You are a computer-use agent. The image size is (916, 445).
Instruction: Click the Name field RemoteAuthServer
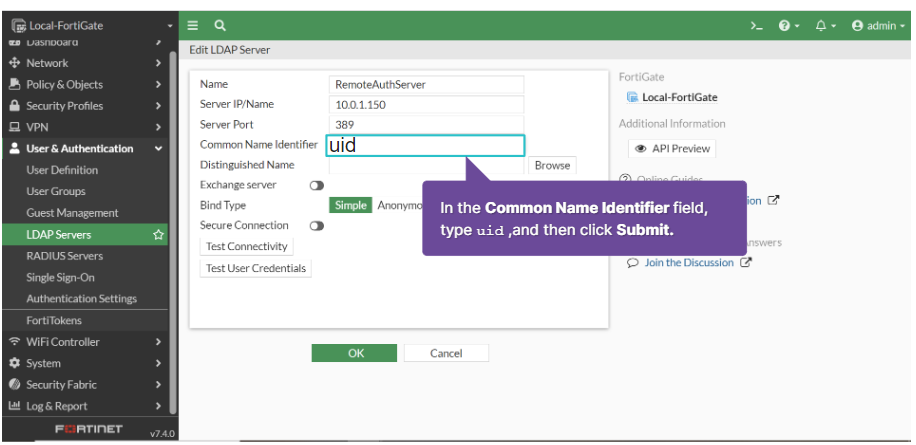tap(426, 85)
